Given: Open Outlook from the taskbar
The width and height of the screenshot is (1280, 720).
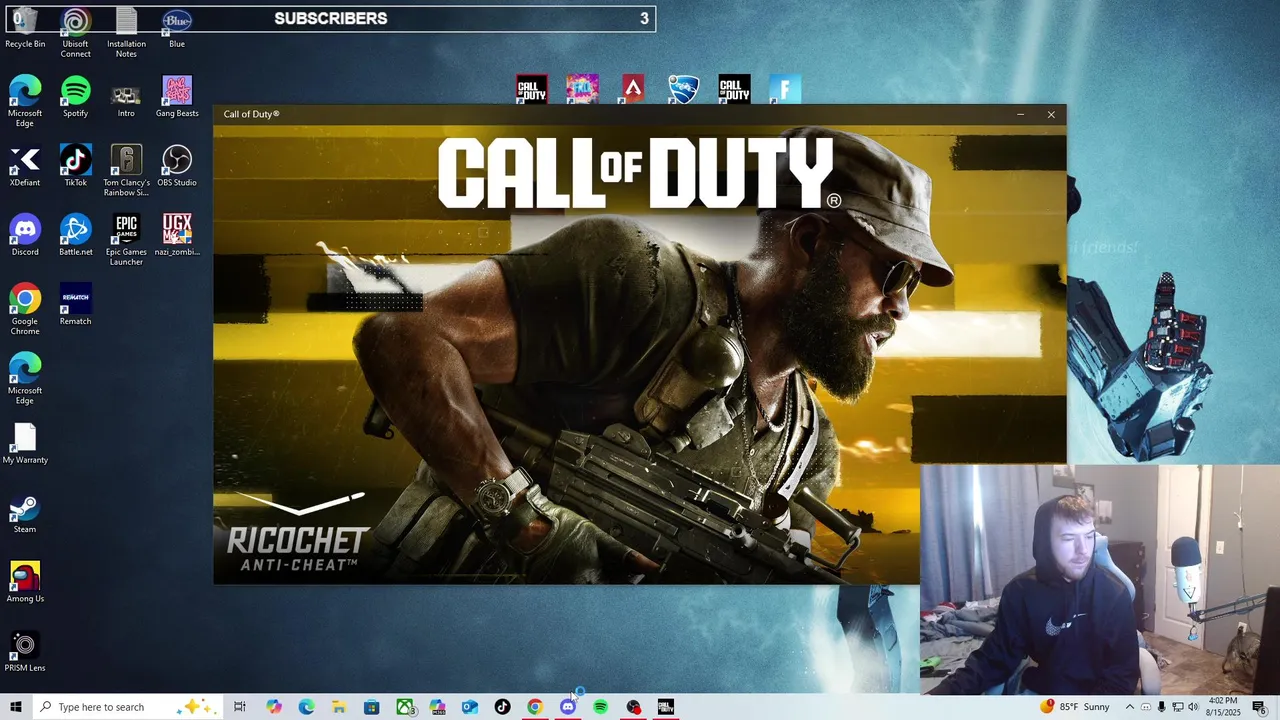Looking at the screenshot, I should pyautogui.click(x=470, y=707).
